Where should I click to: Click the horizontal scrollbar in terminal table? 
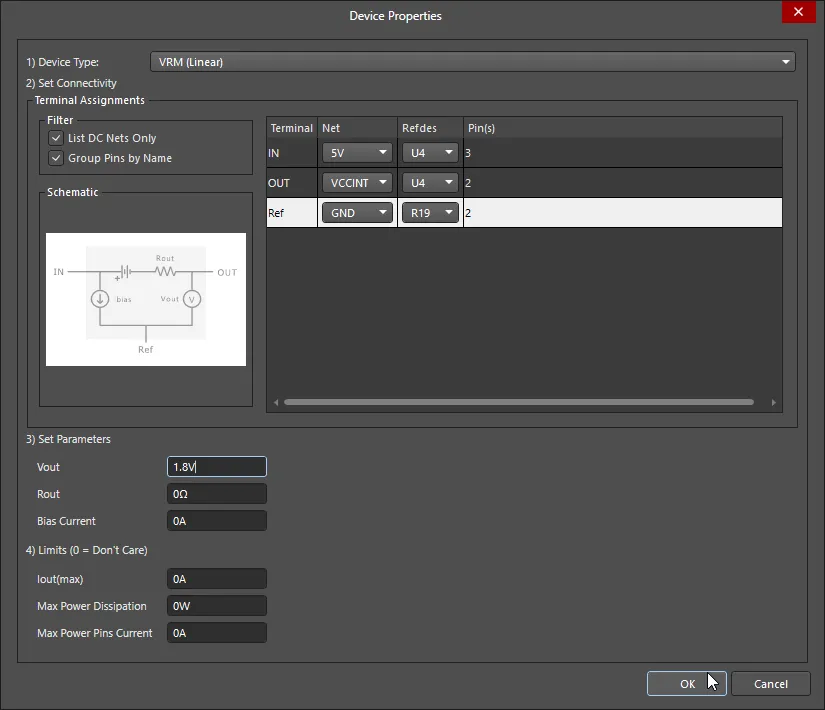coord(518,402)
